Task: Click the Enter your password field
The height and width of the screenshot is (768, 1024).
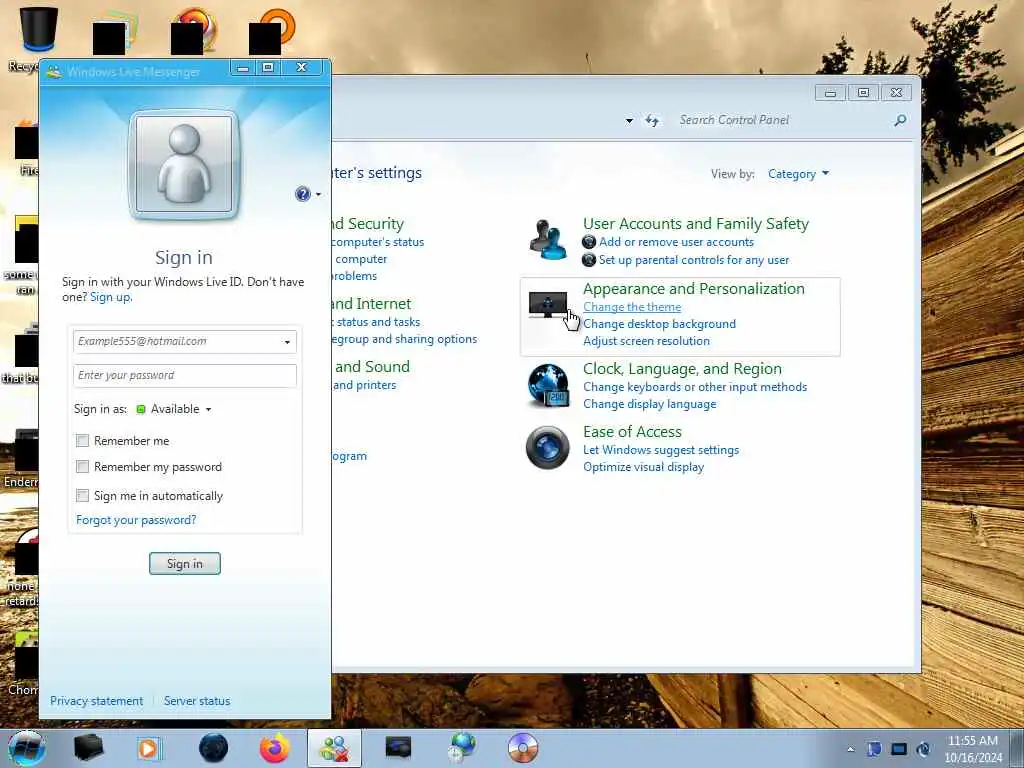Action: pyautogui.click(x=185, y=376)
